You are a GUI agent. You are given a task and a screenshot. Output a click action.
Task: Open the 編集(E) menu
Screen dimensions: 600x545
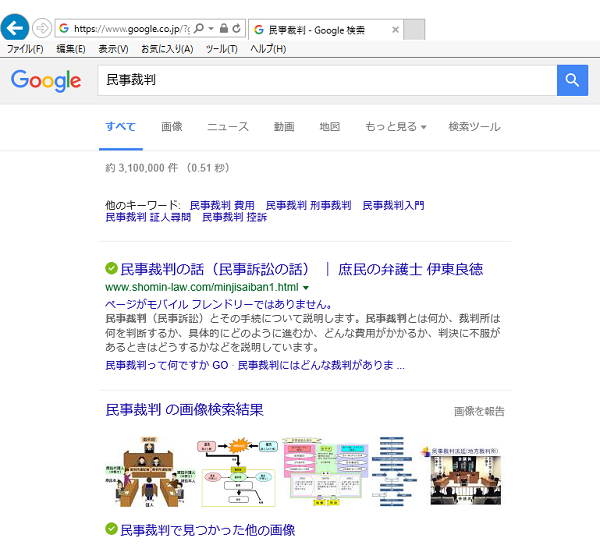[71, 49]
